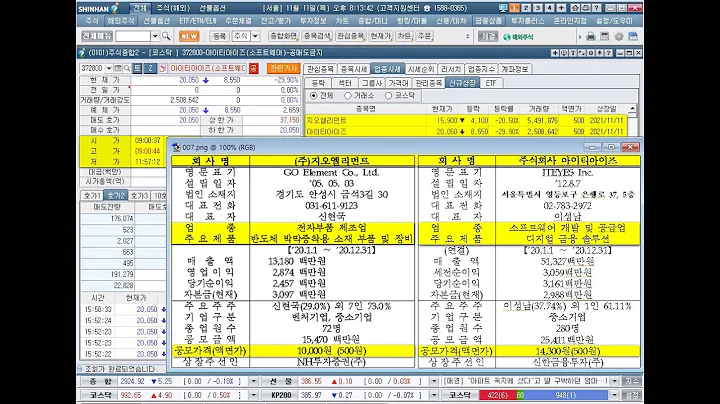Click the 종합화면 toolbar button

[283, 36]
